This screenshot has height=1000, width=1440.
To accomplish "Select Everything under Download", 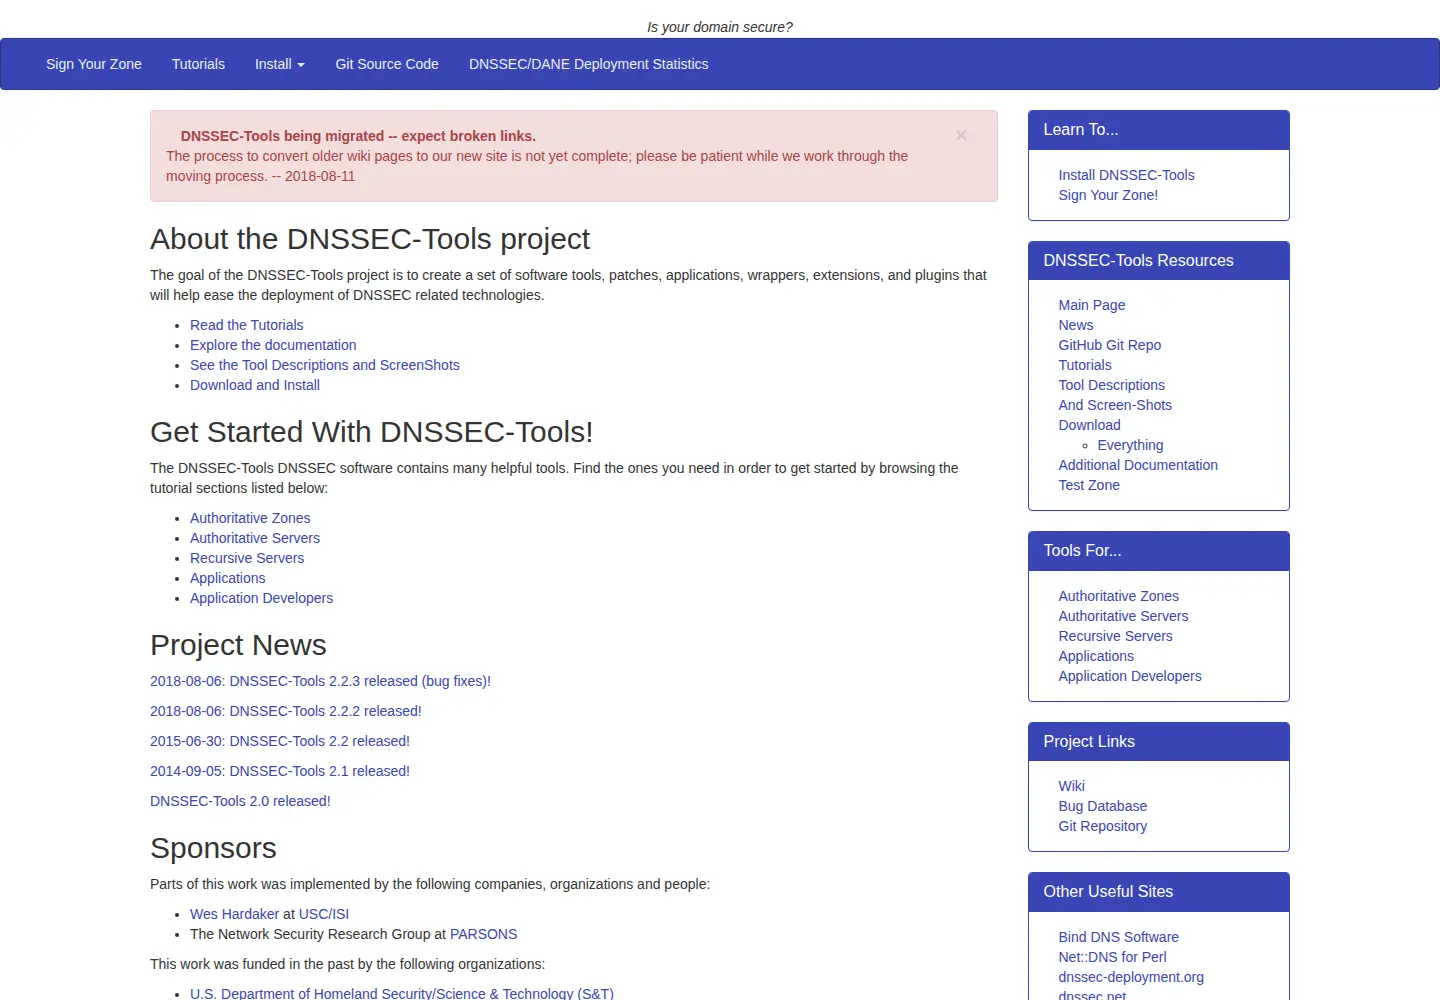I will click(1130, 445).
